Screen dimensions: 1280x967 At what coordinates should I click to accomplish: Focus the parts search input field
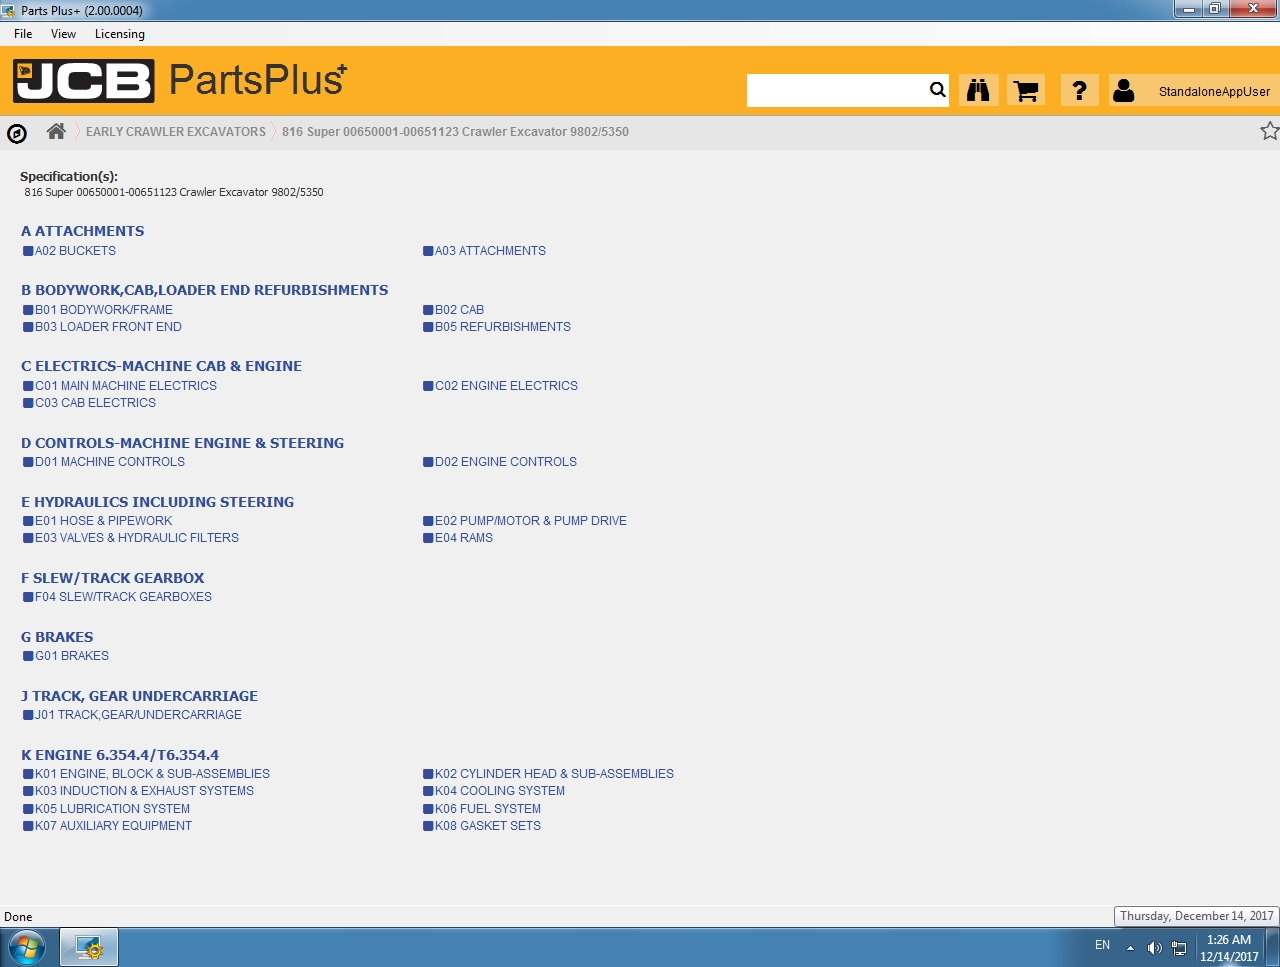pyautogui.click(x=837, y=90)
